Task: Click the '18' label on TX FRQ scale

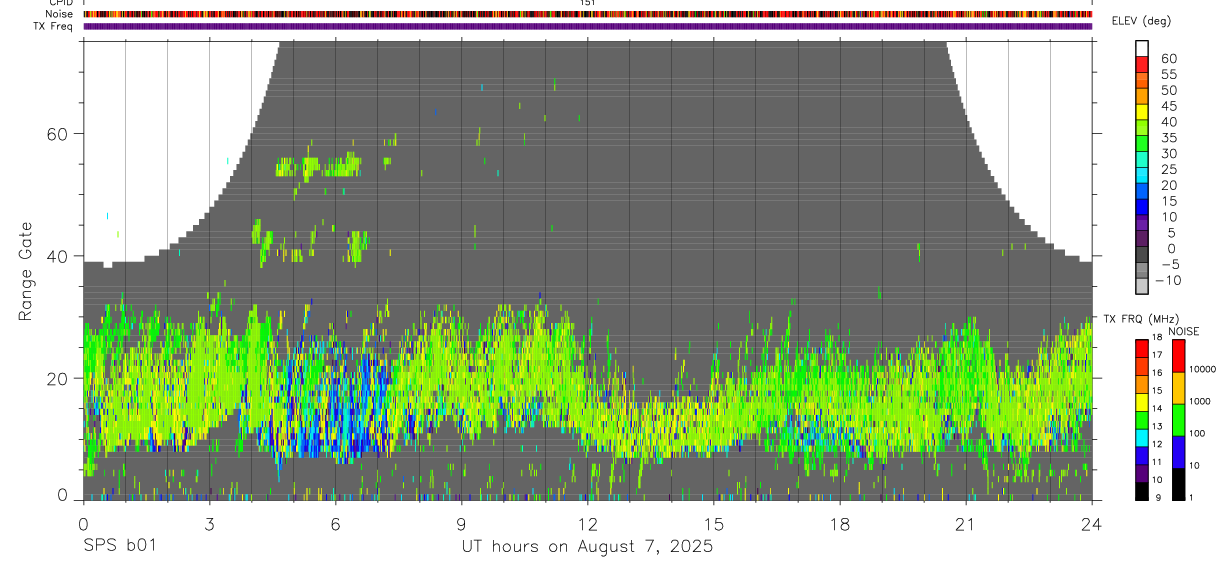Action: [1157, 337]
